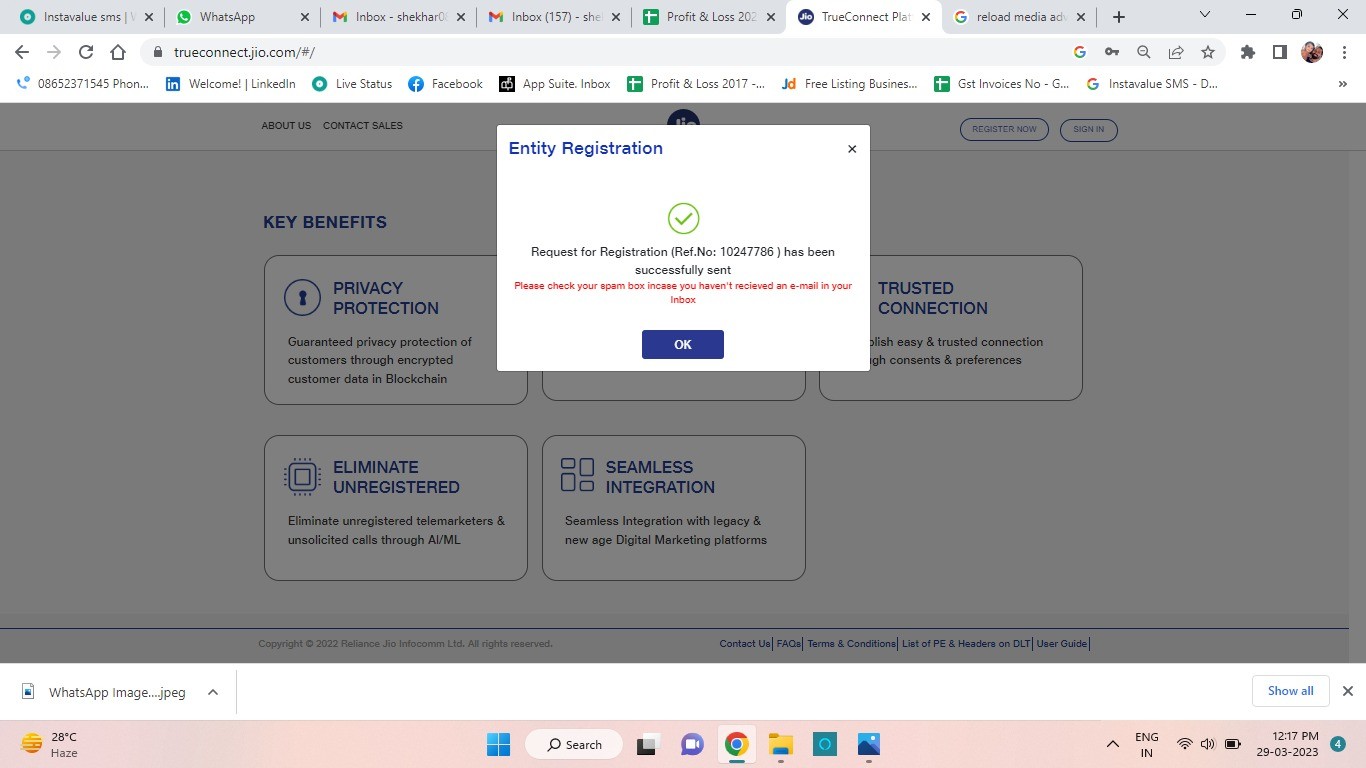The width and height of the screenshot is (1366, 768).
Task: Open Wi-Fi network tray icon
Action: pyautogui.click(x=1185, y=744)
